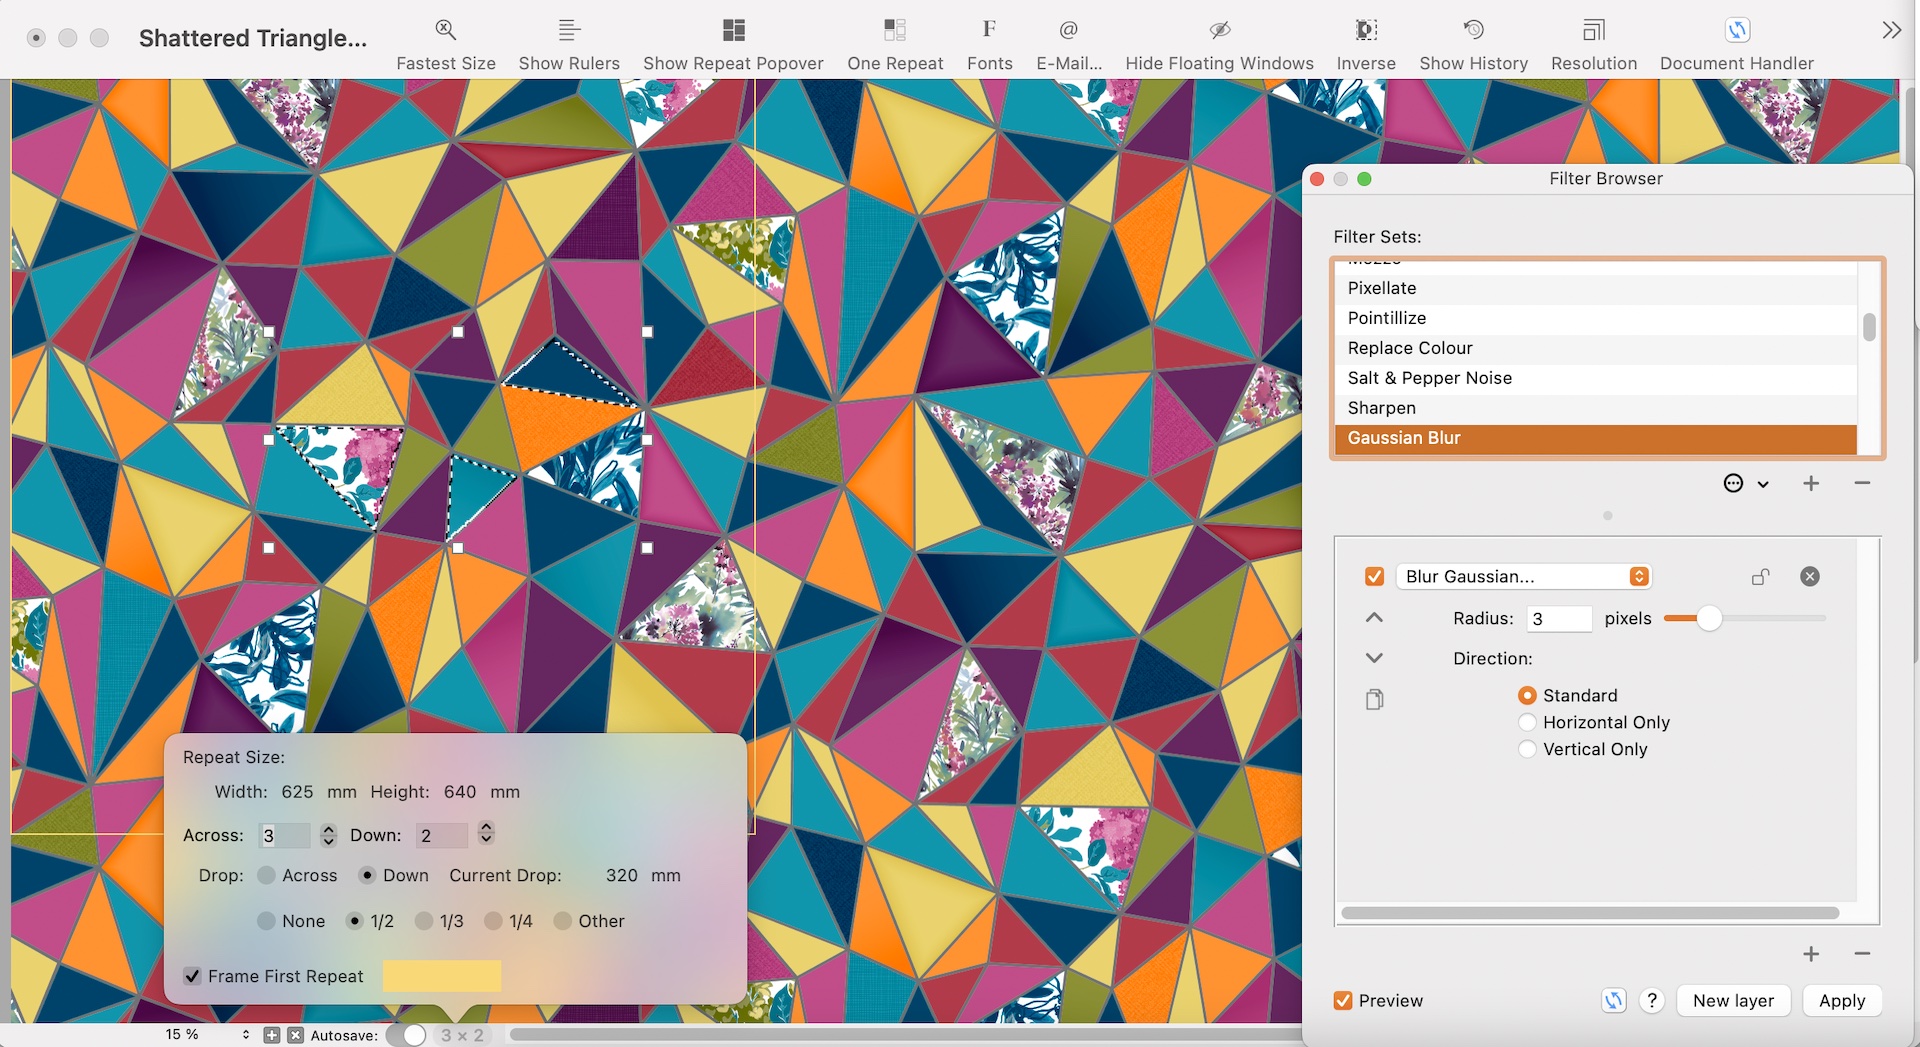The width and height of the screenshot is (1920, 1047).
Task: Select Sharpen filter set
Action: click(1596, 408)
